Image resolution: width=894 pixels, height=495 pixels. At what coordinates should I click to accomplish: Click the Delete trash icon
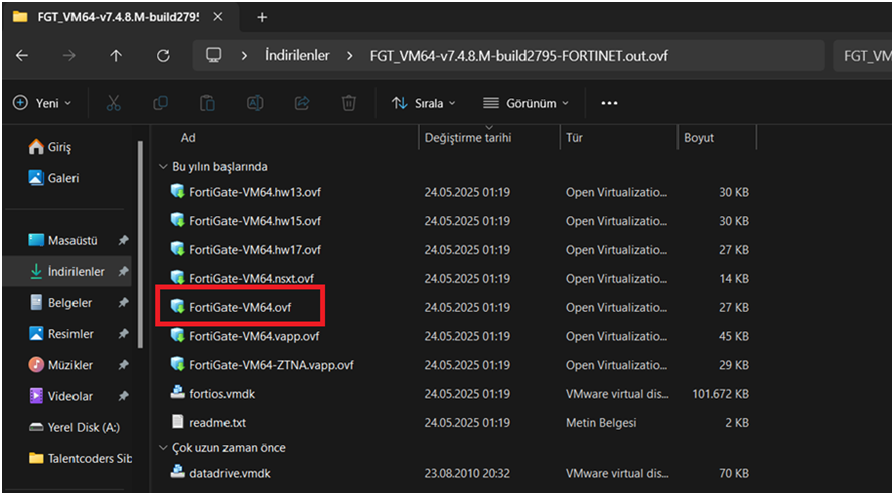348,103
